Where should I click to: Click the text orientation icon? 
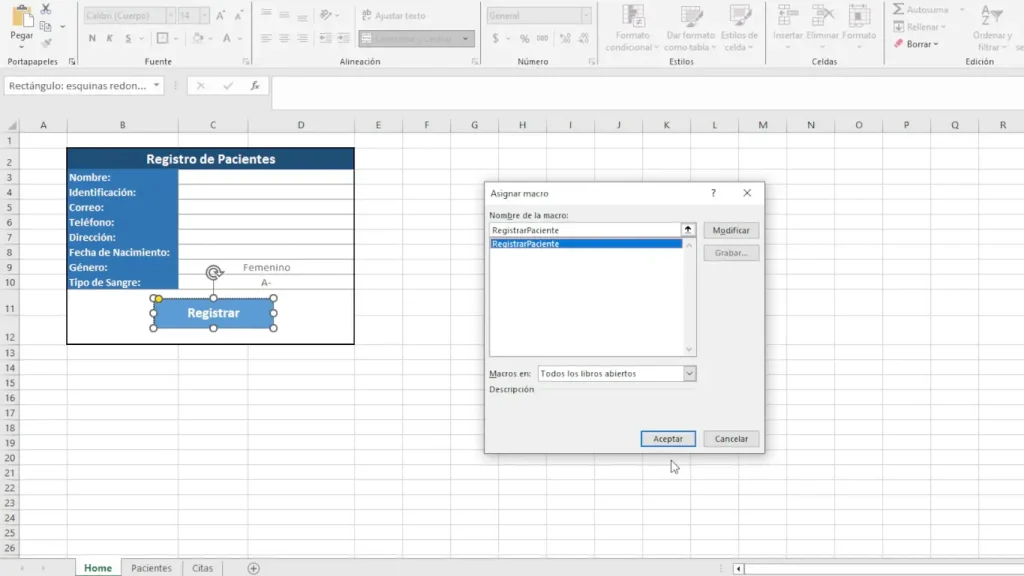tap(326, 15)
